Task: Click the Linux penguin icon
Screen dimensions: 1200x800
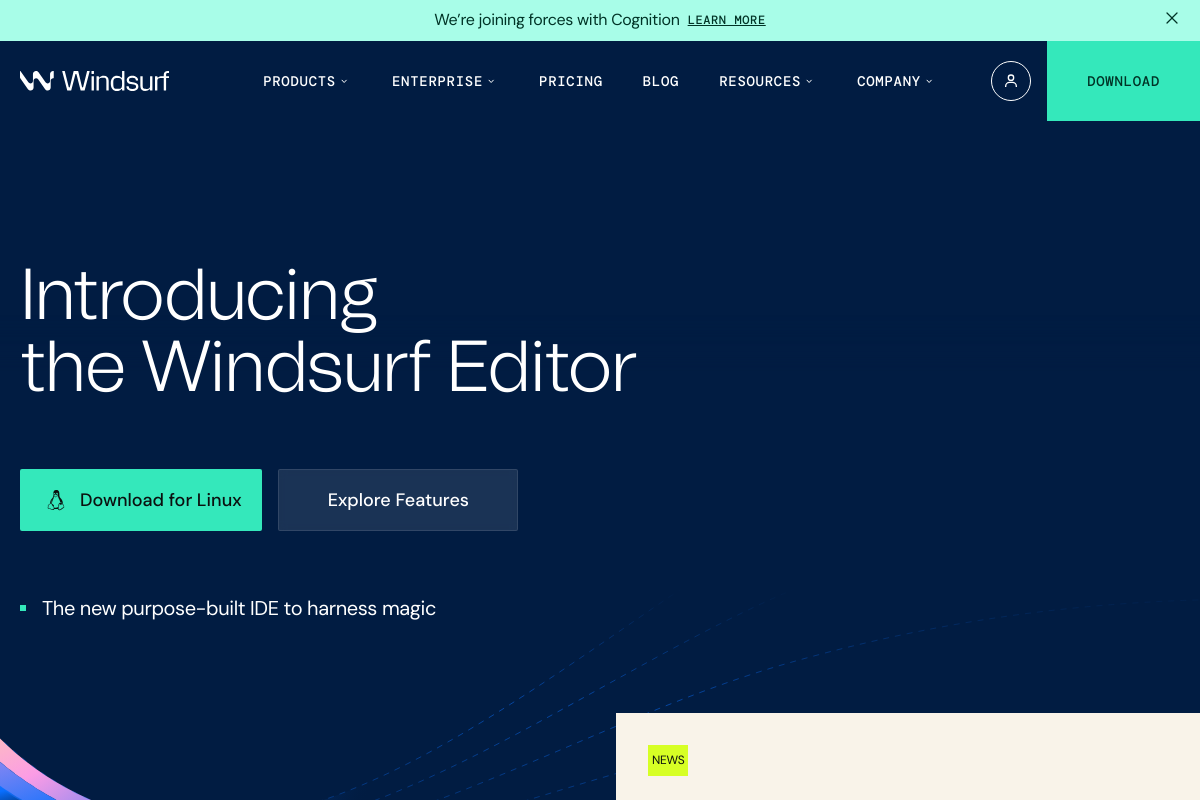Action: pyautogui.click(x=56, y=500)
